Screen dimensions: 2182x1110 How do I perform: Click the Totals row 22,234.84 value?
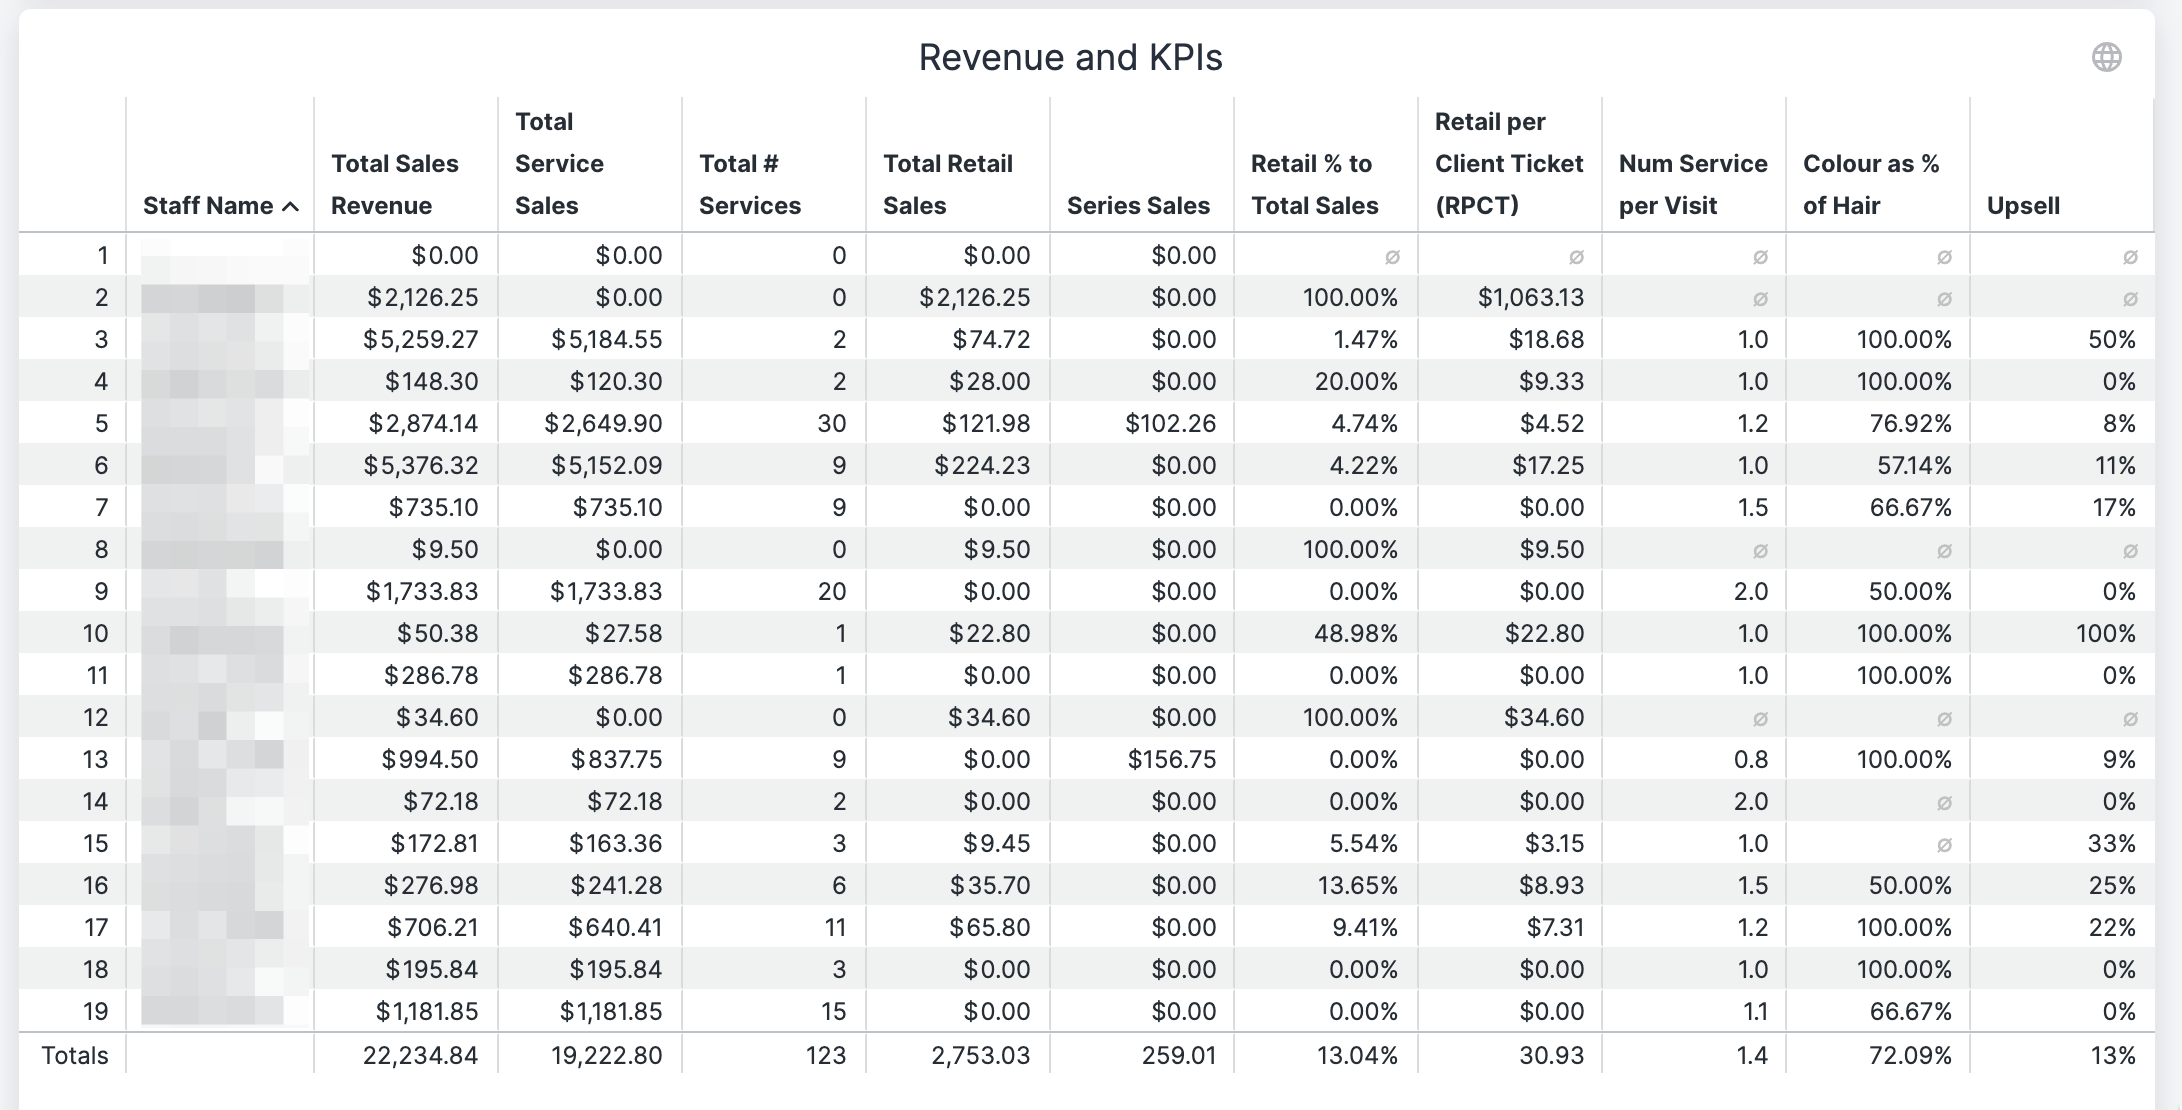tap(421, 1055)
